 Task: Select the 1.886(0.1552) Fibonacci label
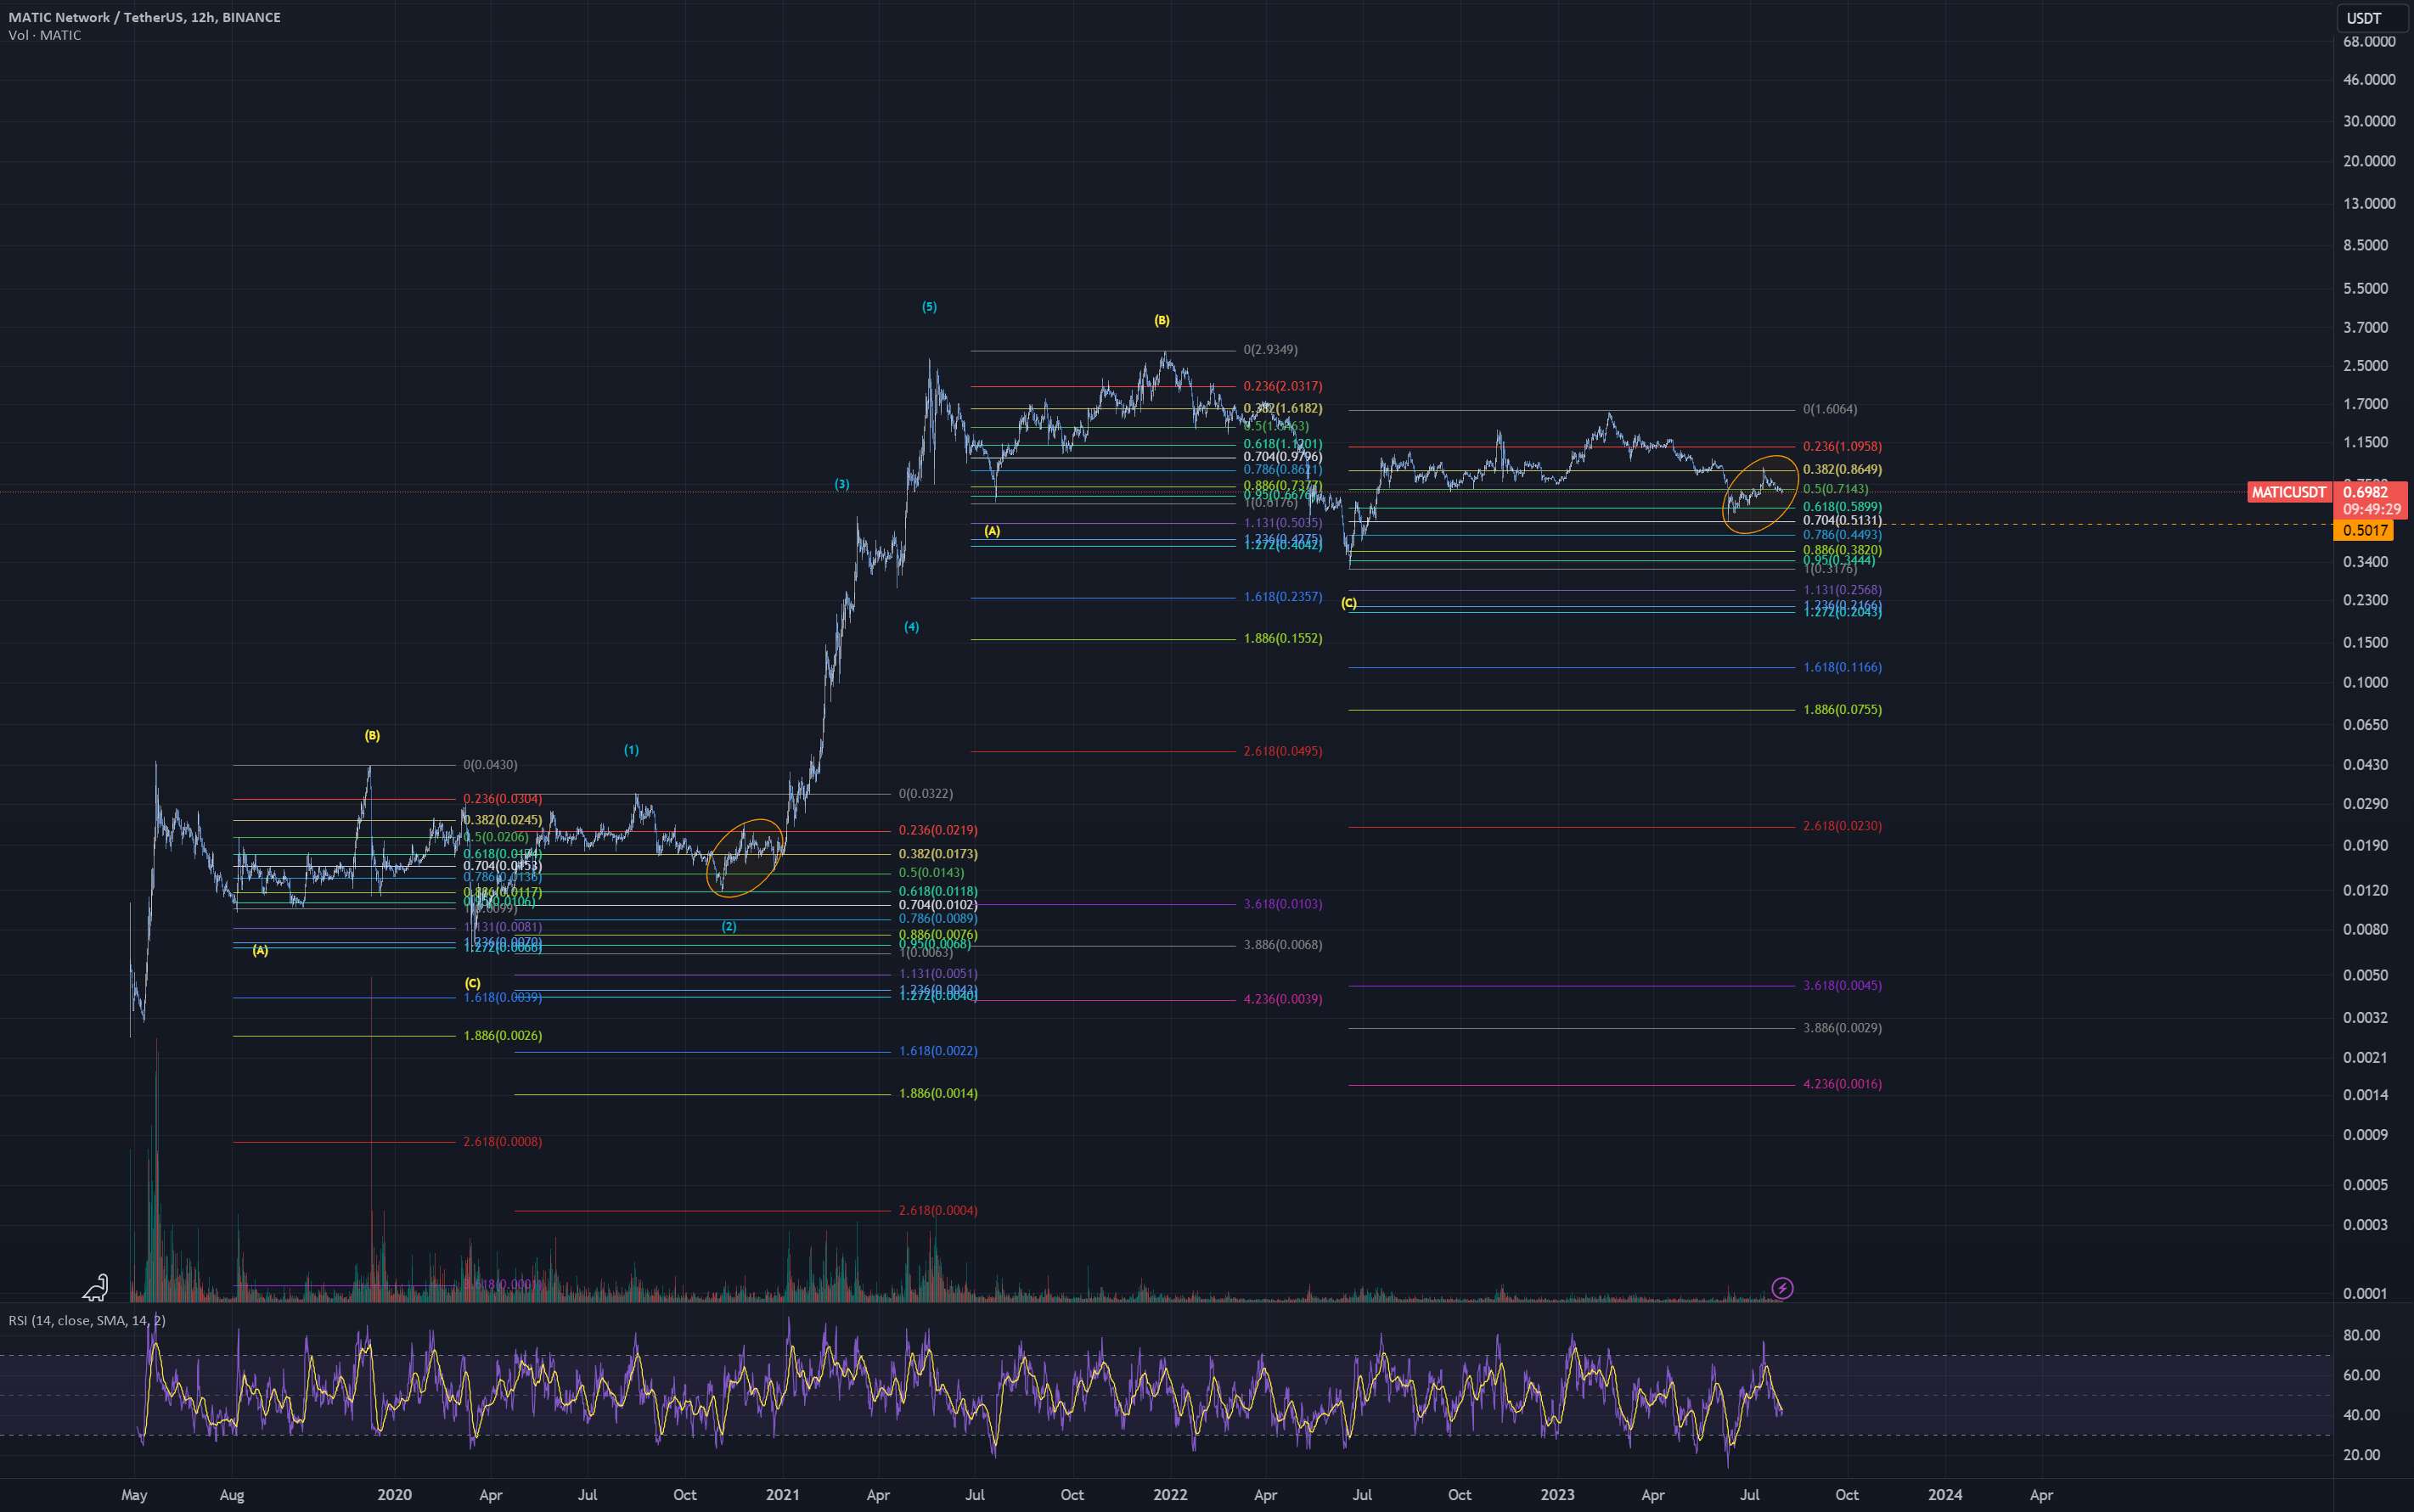click(1283, 639)
